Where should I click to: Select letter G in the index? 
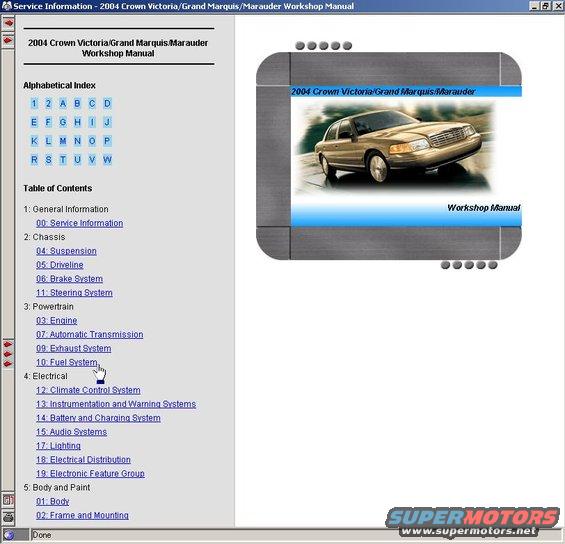(63, 122)
